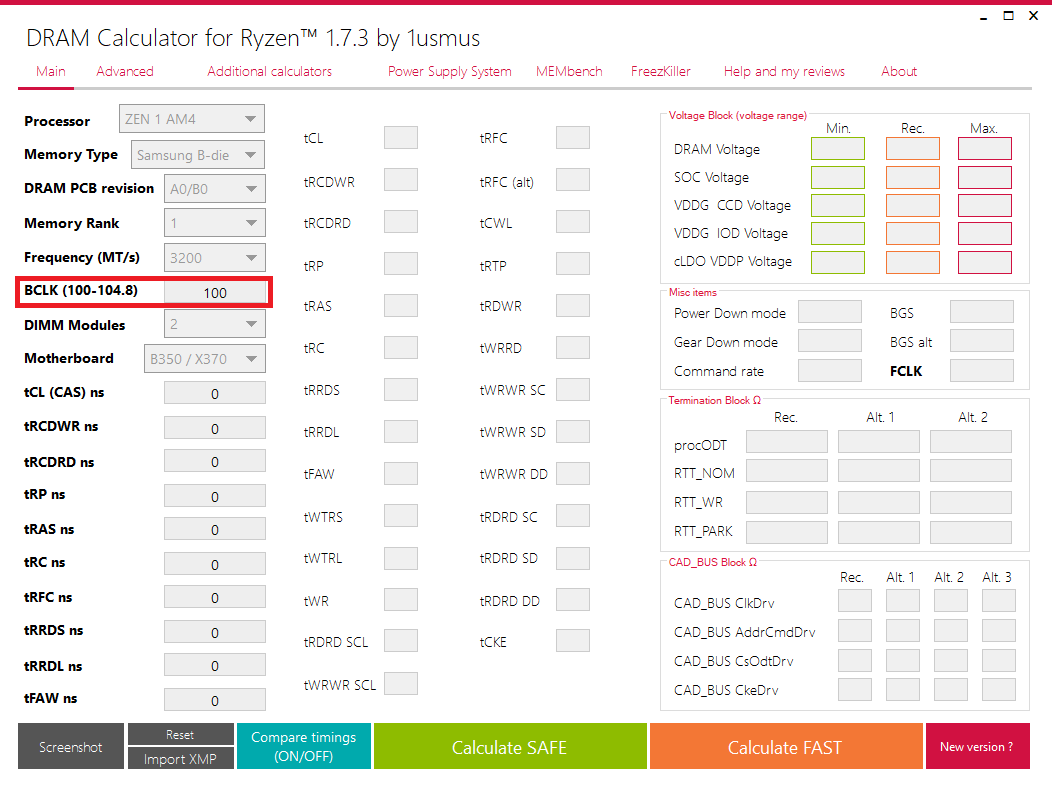
Task: Open the Processor dropdown showing ZEN 1 AM4
Action: click(x=191, y=118)
